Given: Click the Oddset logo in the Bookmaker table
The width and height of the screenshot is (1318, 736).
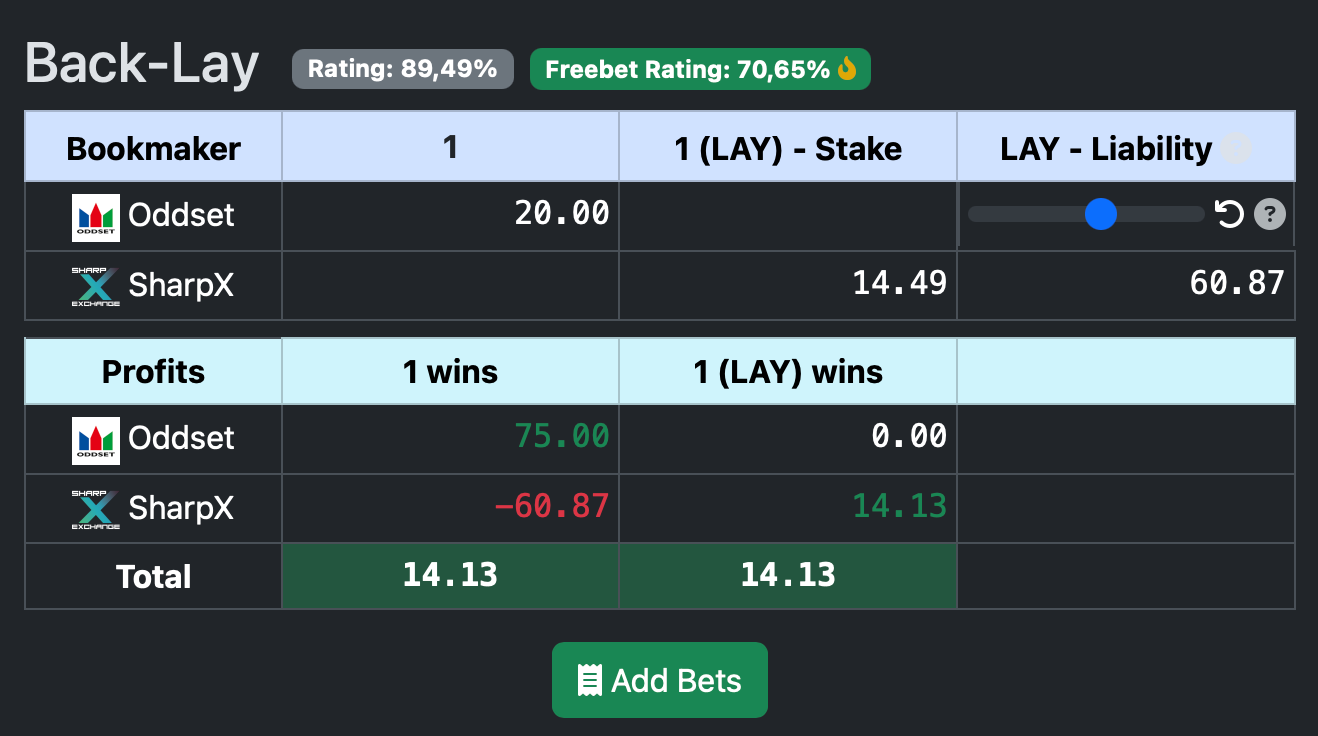Looking at the screenshot, I should tap(96, 217).
